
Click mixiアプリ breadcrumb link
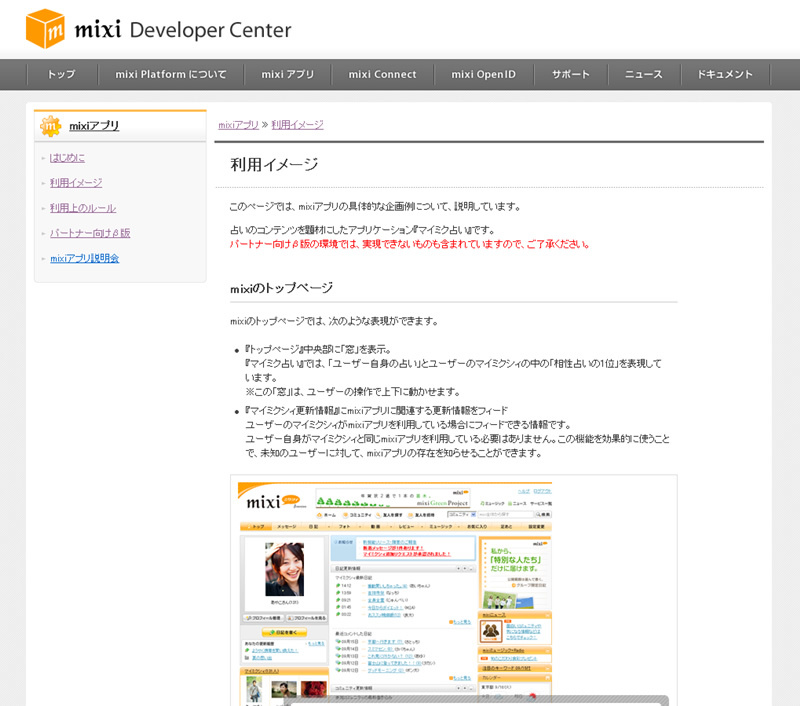[x=238, y=125]
